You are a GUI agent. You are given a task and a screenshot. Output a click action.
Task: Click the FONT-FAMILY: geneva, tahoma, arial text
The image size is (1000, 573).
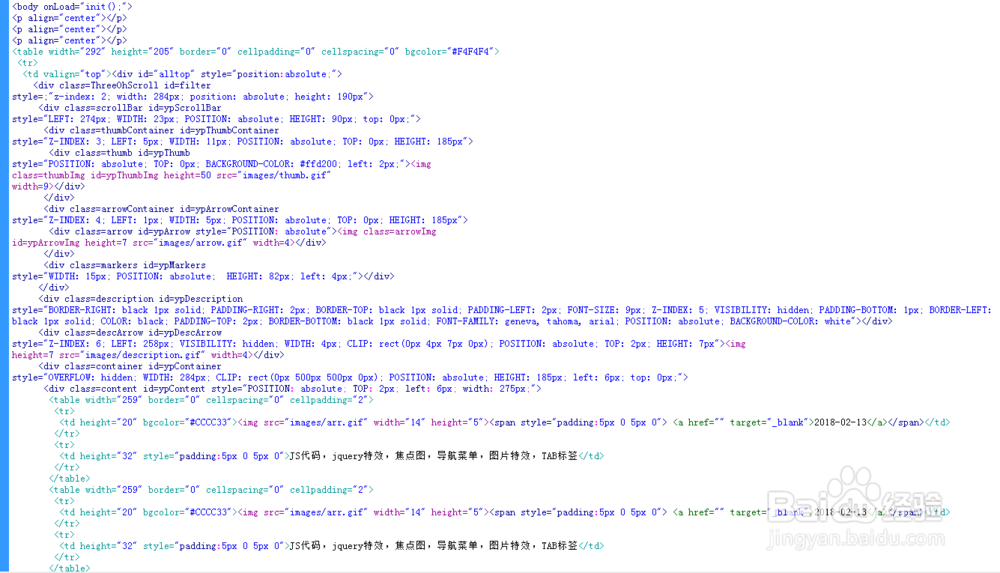[x=526, y=322]
